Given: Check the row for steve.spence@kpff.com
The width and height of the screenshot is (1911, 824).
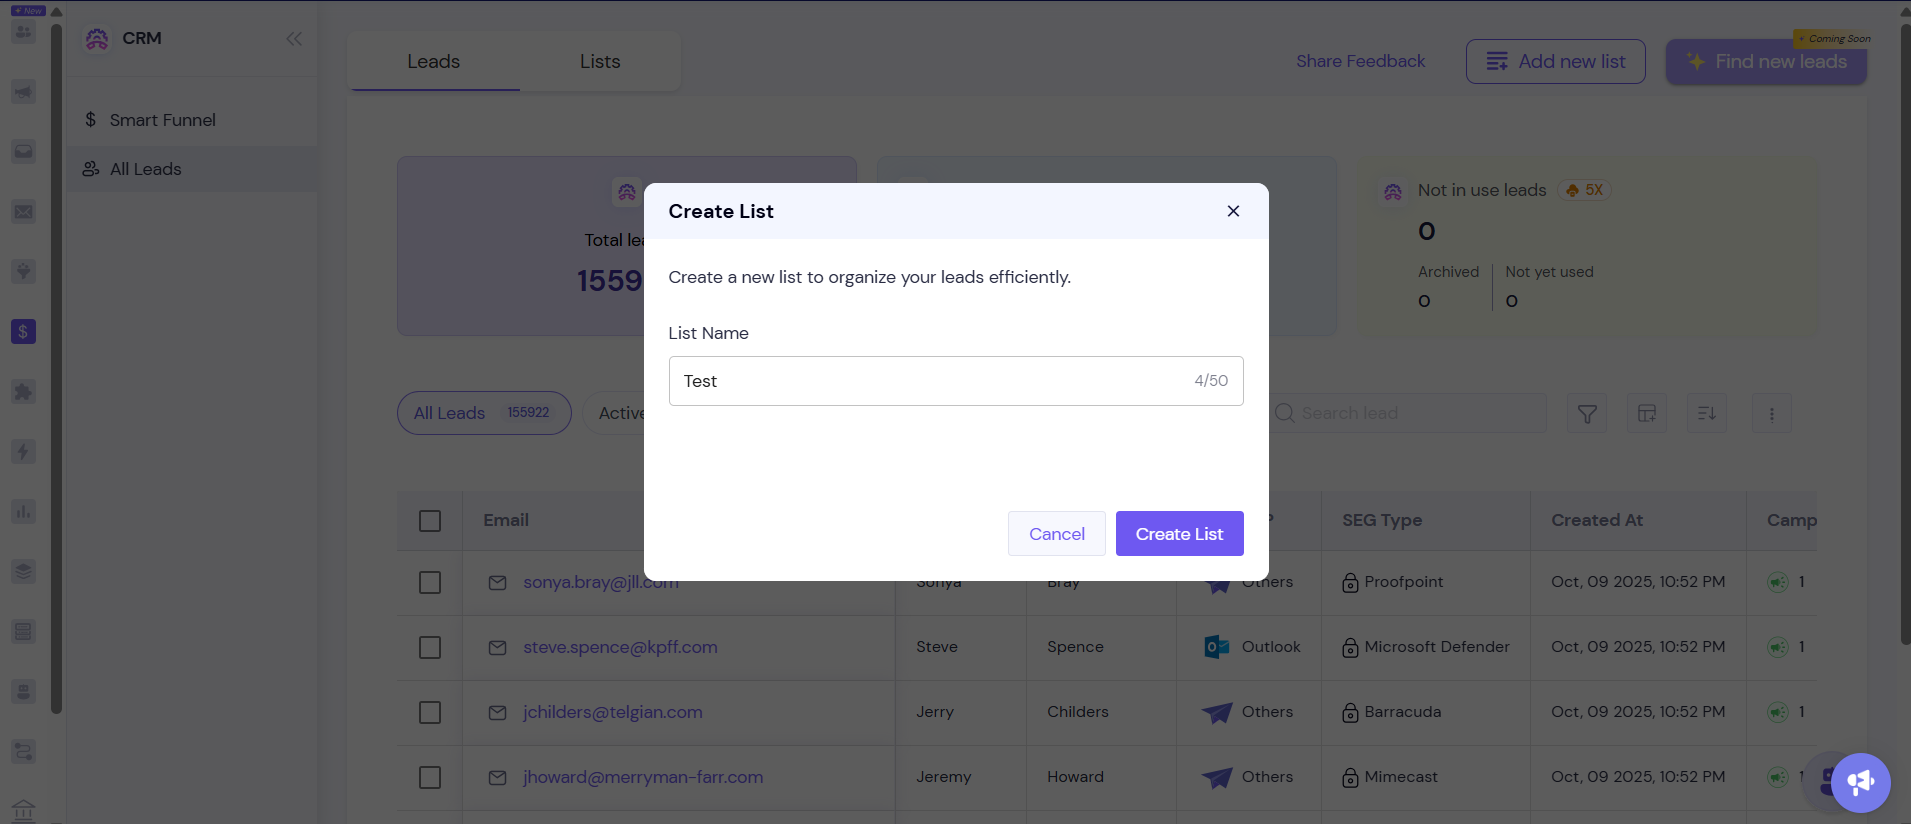Looking at the screenshot, I should (430, 647).
